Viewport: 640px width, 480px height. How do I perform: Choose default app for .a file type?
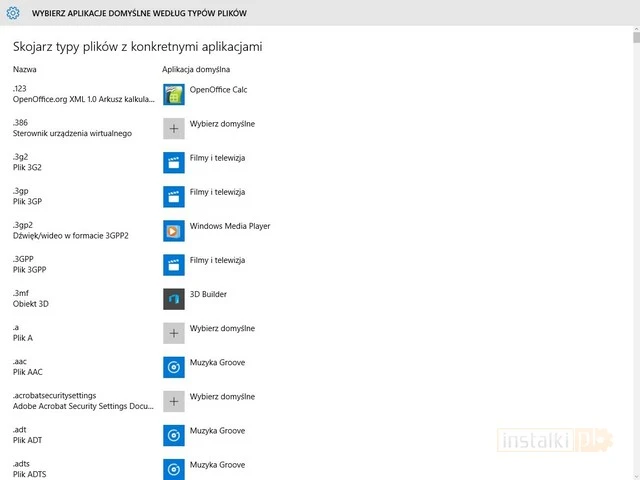click(222, 329)
